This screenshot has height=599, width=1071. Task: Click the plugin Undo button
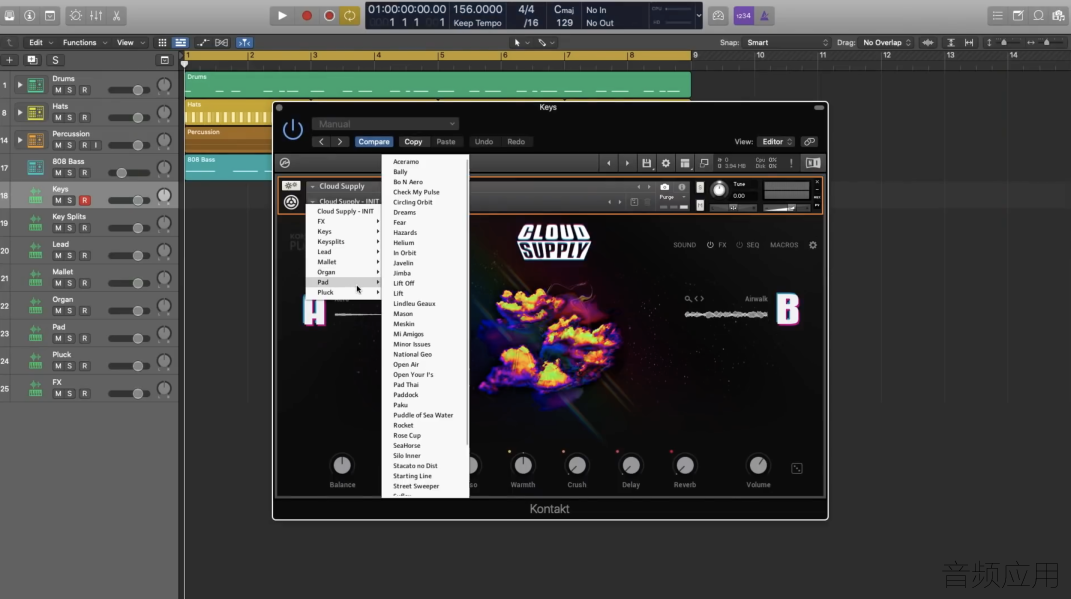pyautogui.click(x=484, y=141)
